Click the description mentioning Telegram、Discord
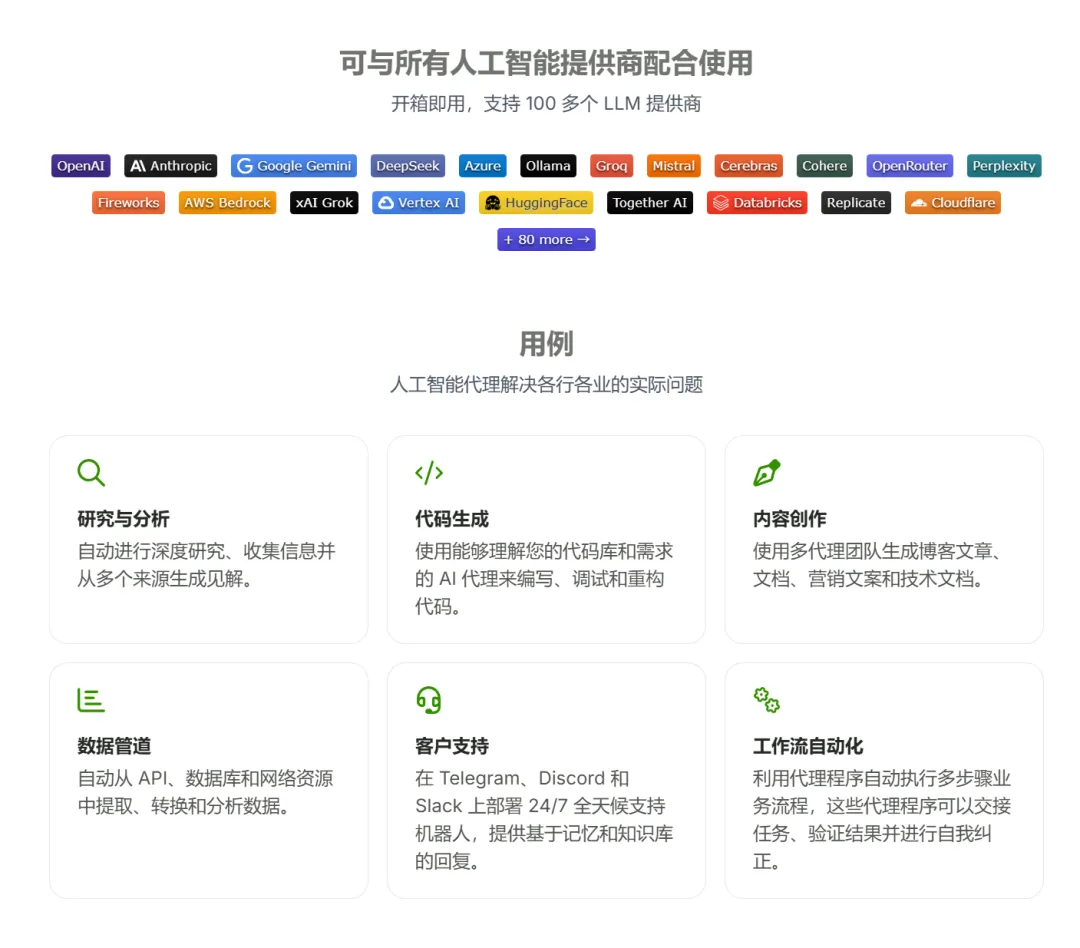This screenshot has height=948, width=1080. click(x=544, y=820)
